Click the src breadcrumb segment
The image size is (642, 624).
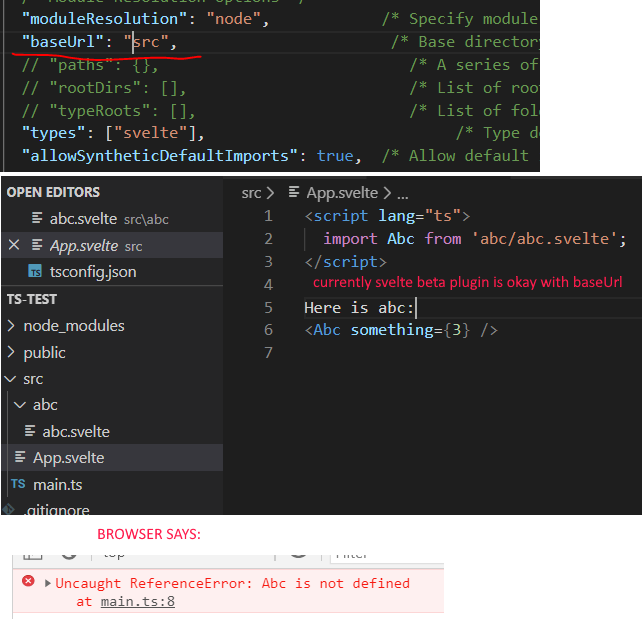tap(251, 193)
